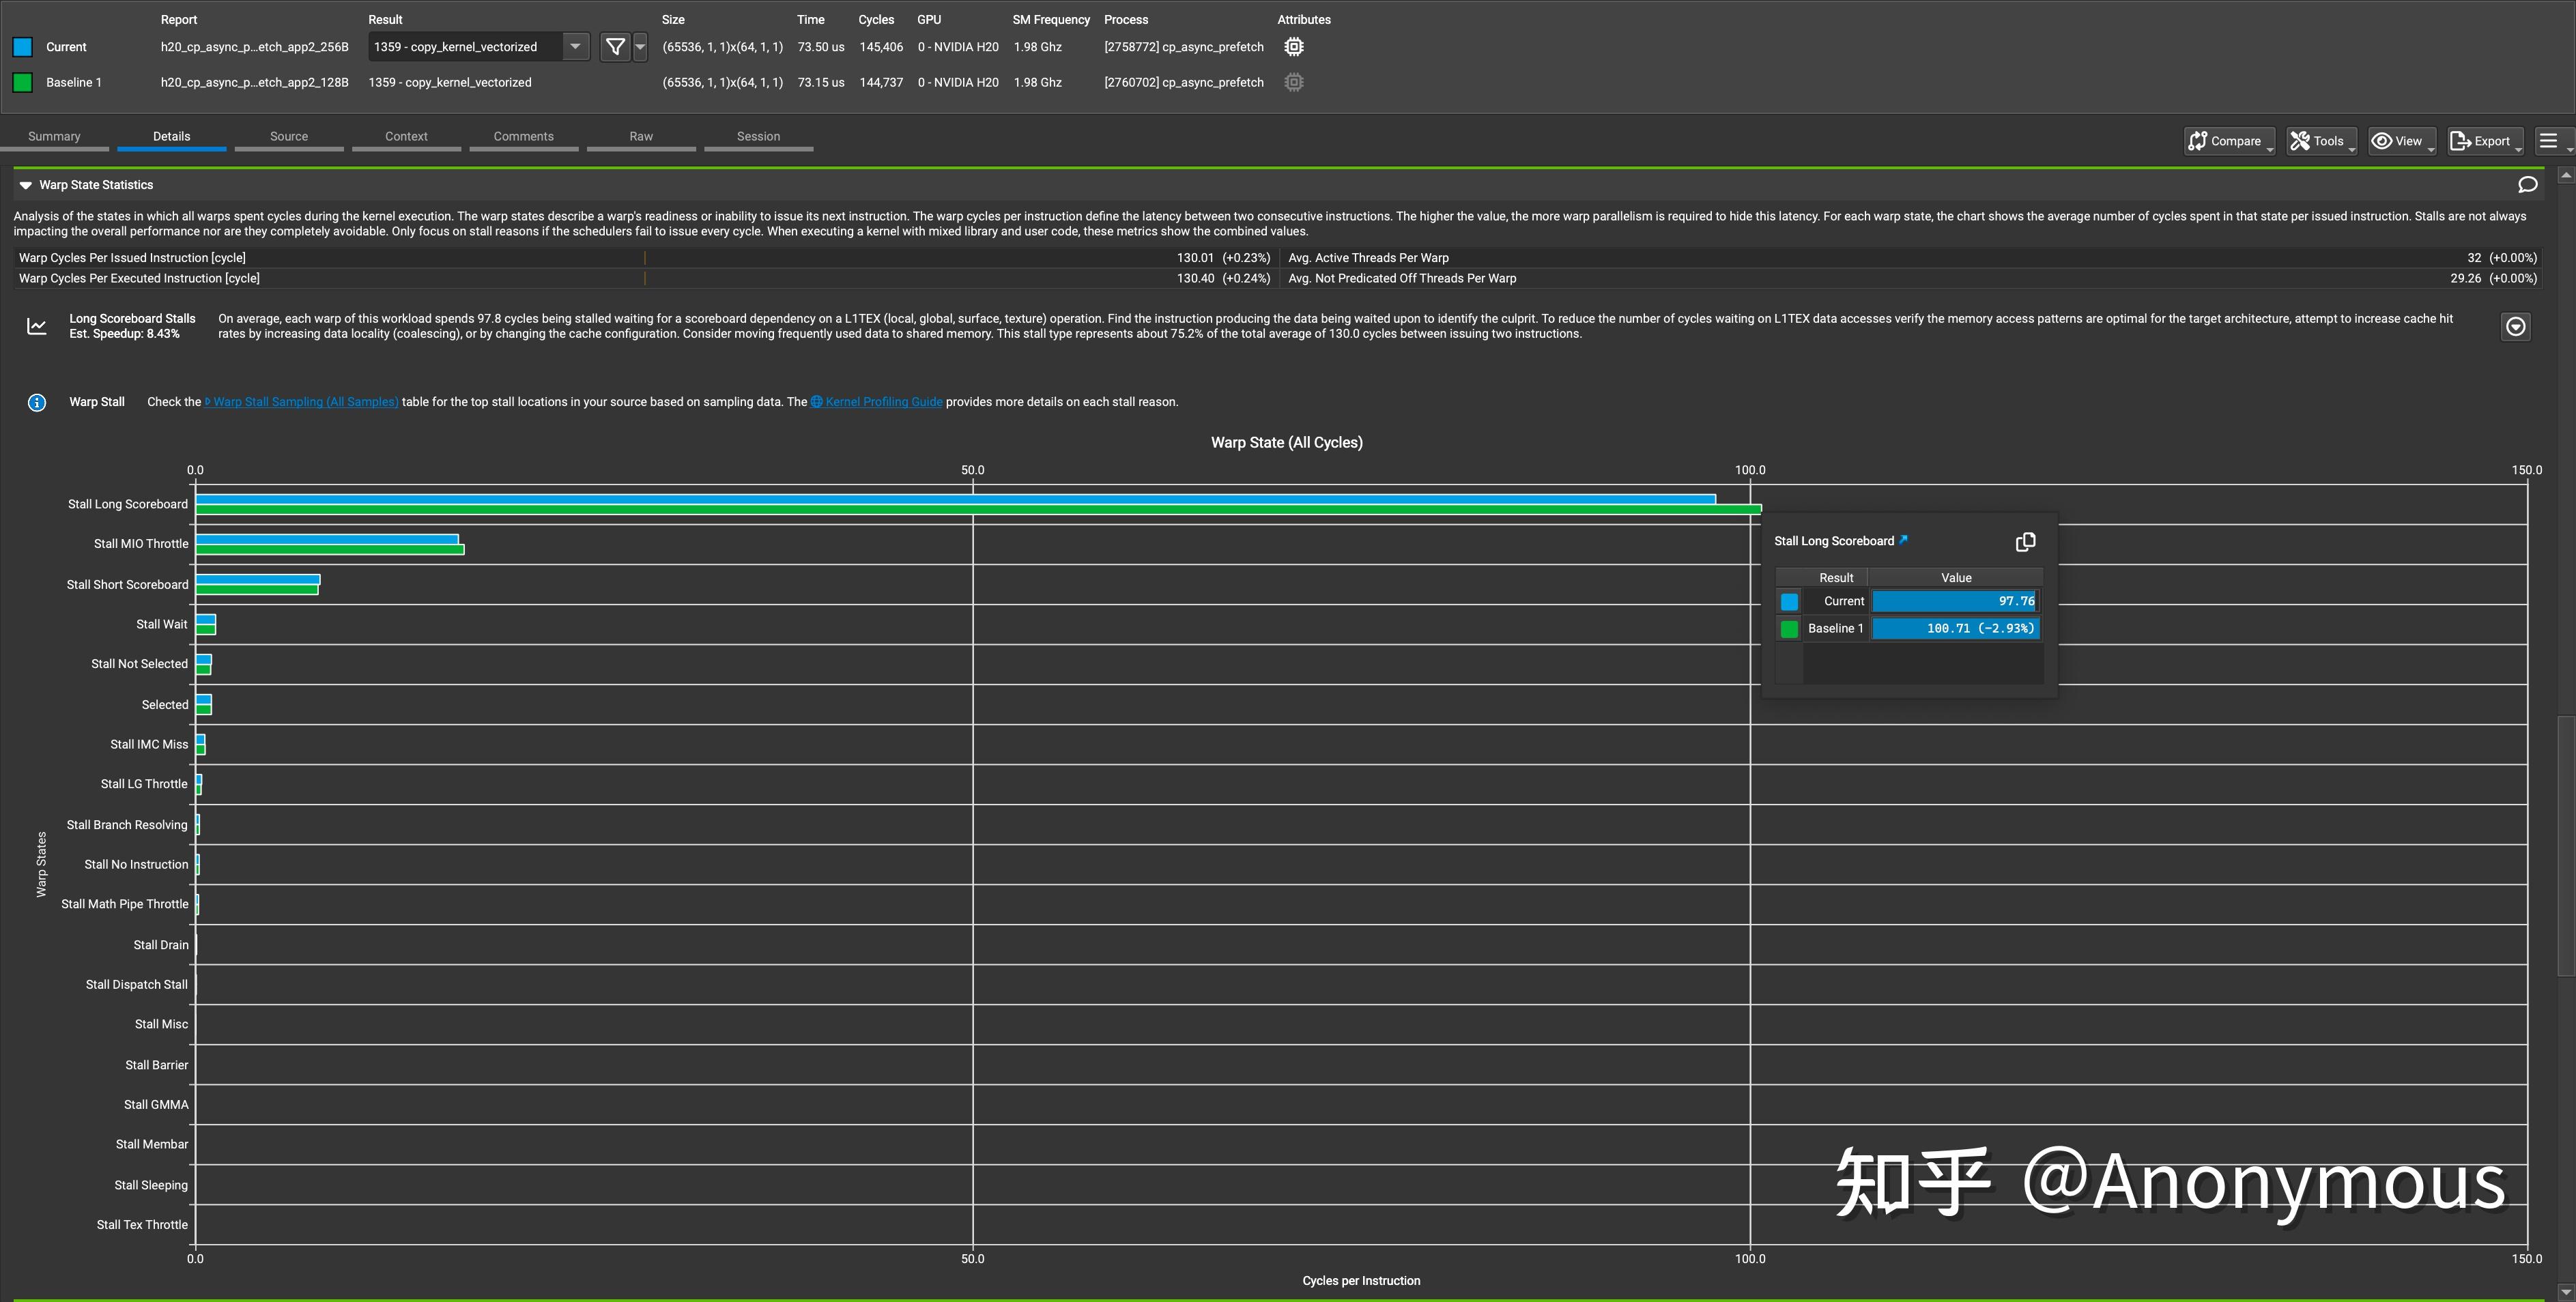Expand the Long Scoreboard Stalls rule details
2576x1302 pixels.
2516,326
